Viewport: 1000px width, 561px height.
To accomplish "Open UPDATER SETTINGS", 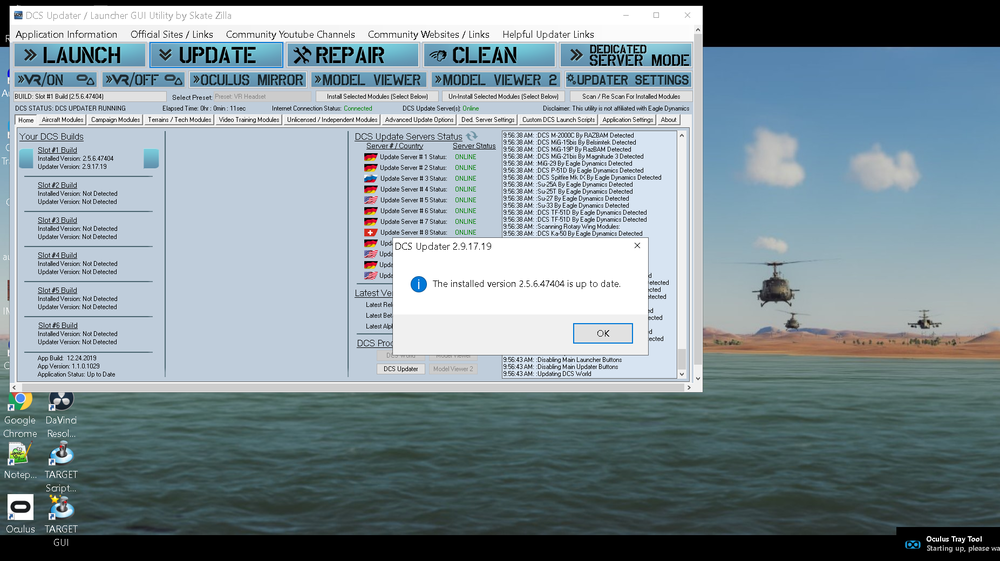I will pos(628,80).
